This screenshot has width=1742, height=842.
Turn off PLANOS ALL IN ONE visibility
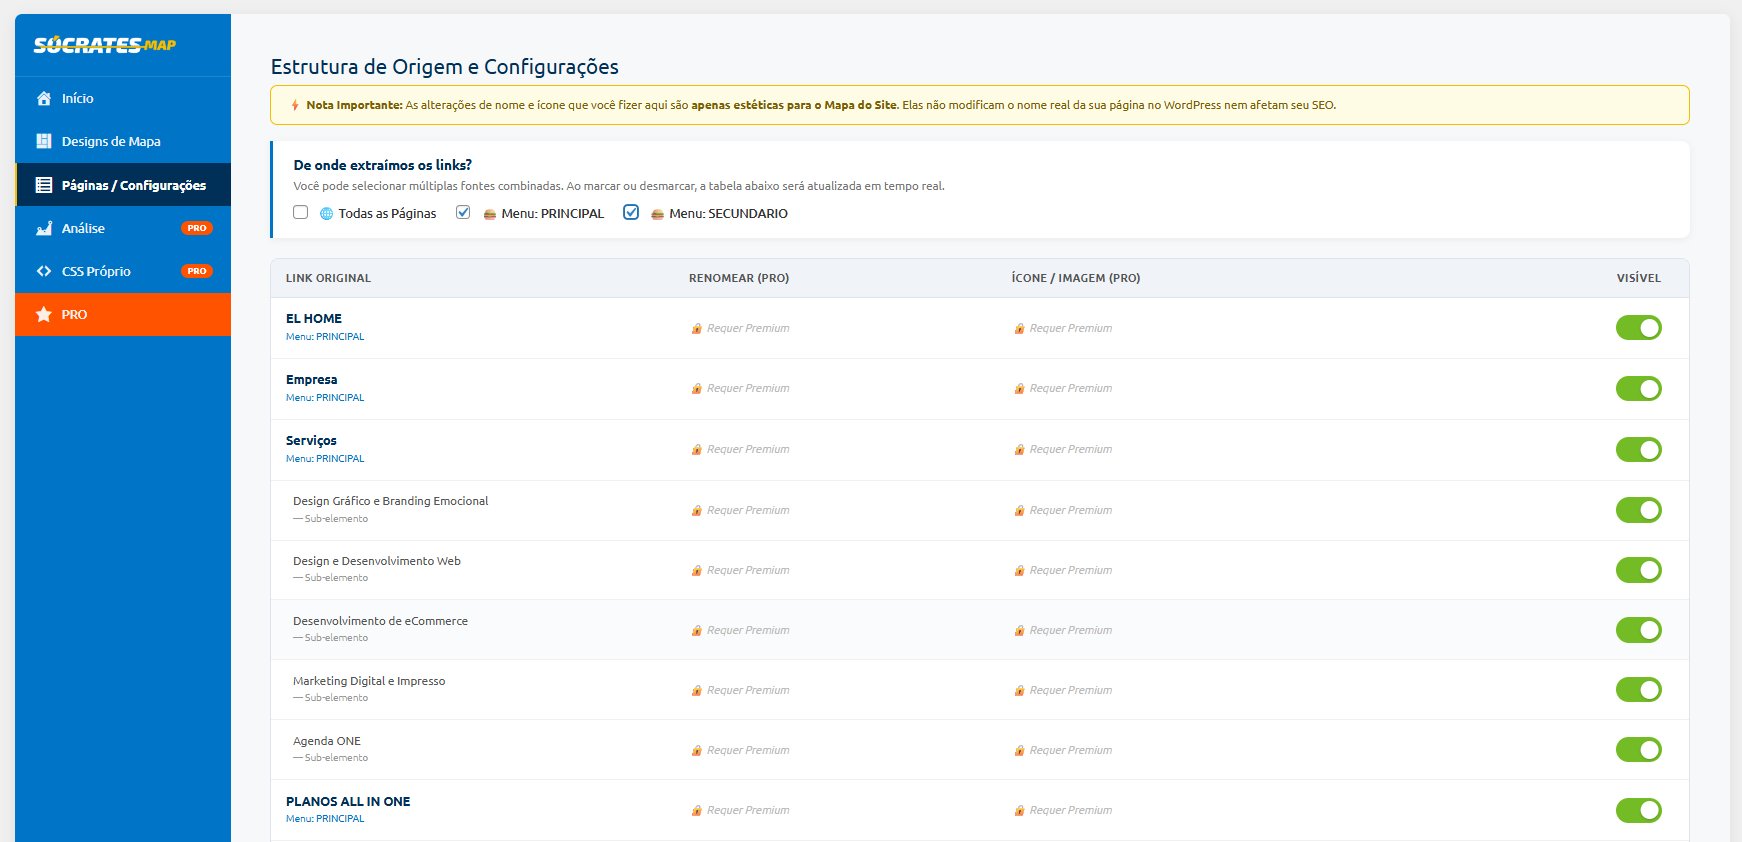[x=1638, y=810]
